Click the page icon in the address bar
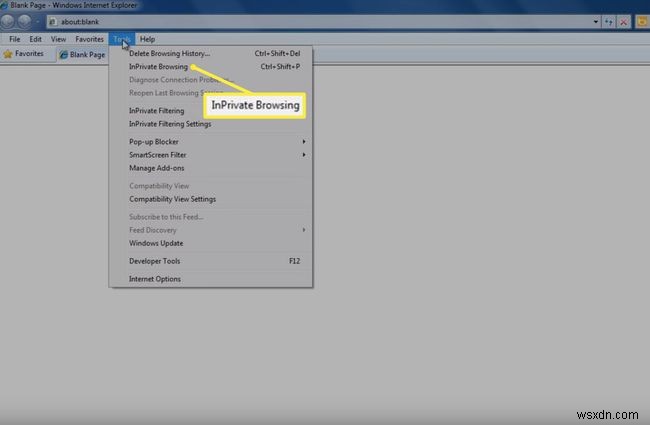The height and width of the screenshot is (425, 650). tap(53, 22)
